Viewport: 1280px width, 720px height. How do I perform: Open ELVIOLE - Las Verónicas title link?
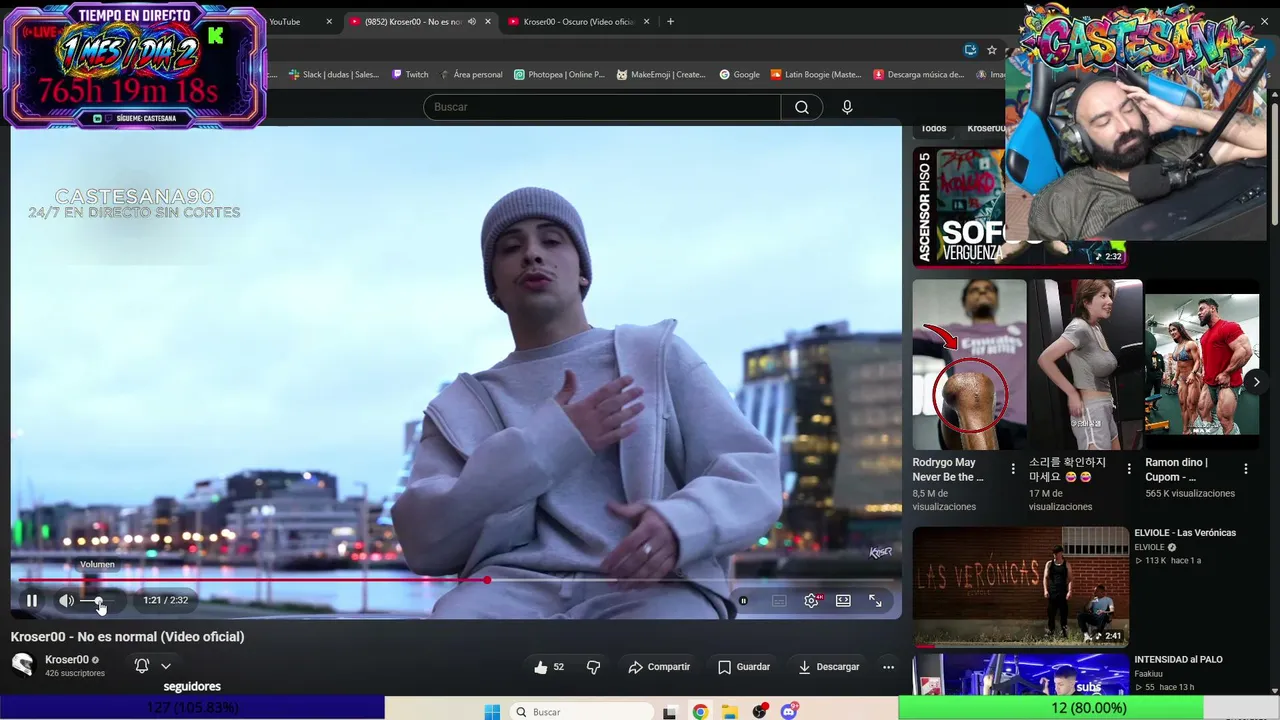coord(1185,533)
